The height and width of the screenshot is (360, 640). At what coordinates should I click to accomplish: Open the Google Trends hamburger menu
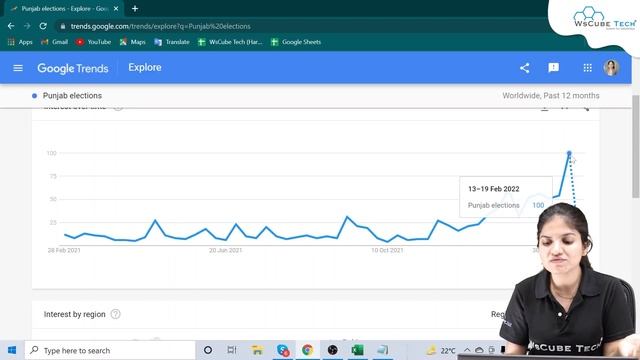point(18,68)
